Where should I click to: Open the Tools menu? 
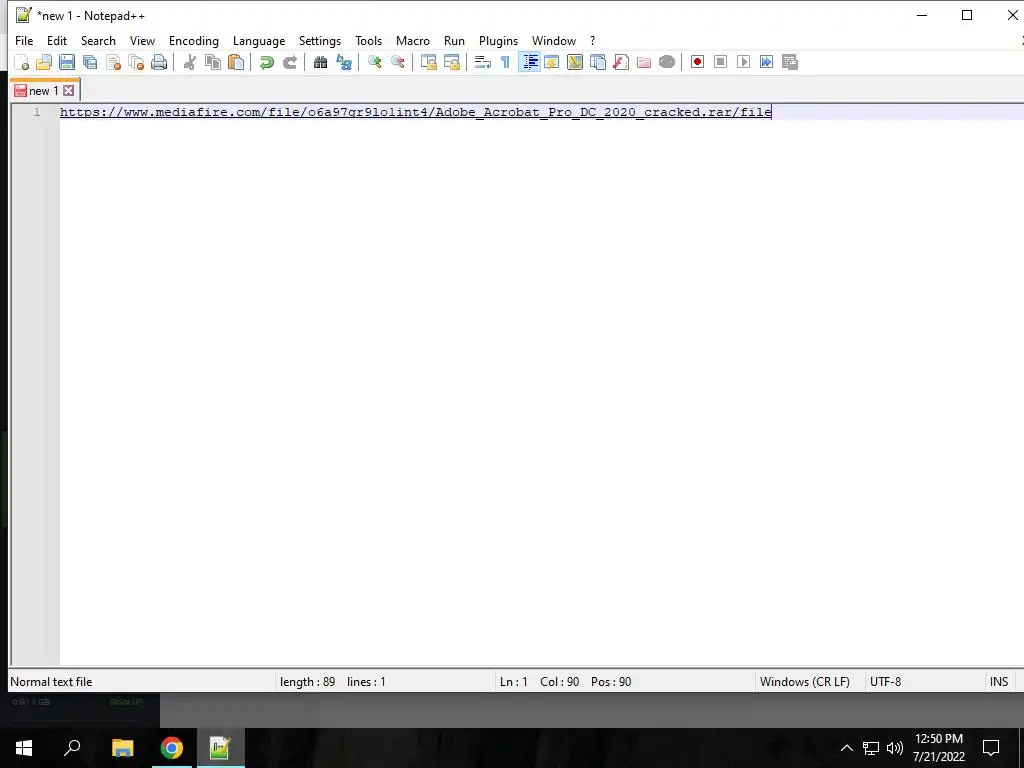click(x=368, y=40)
